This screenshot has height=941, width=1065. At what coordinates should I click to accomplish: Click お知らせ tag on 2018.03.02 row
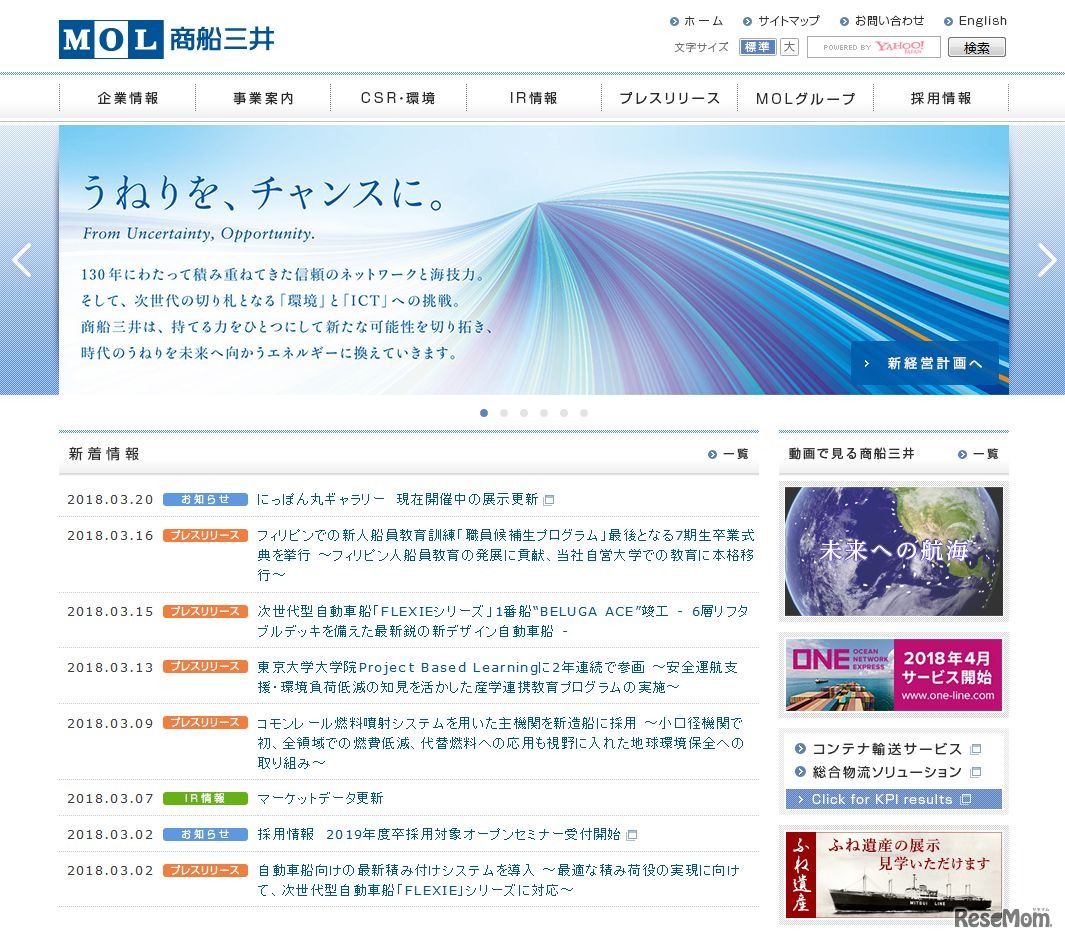point(205,834)
